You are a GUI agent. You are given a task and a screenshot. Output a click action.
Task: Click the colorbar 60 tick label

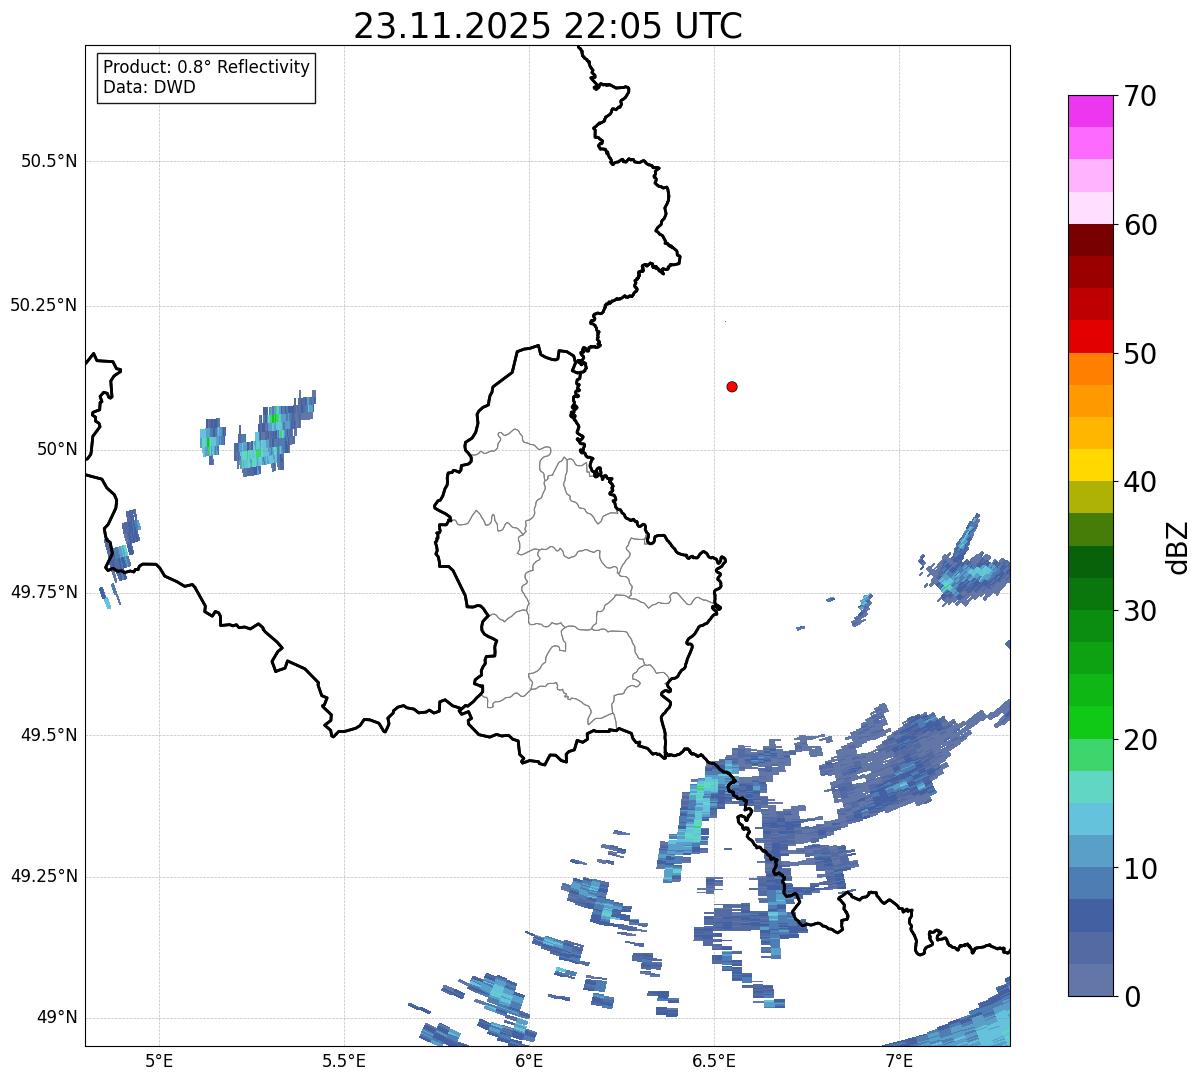pos(1140,225)
